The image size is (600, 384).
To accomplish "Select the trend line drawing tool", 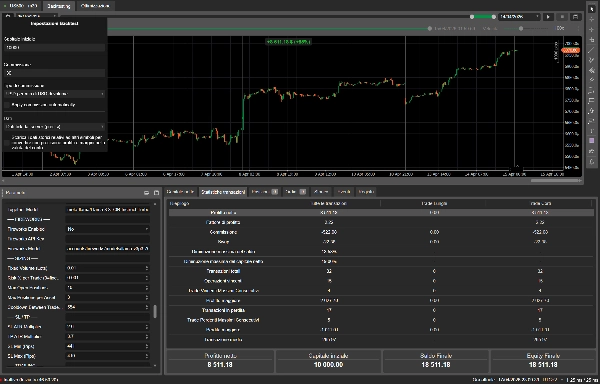I will tap(592, 50).
